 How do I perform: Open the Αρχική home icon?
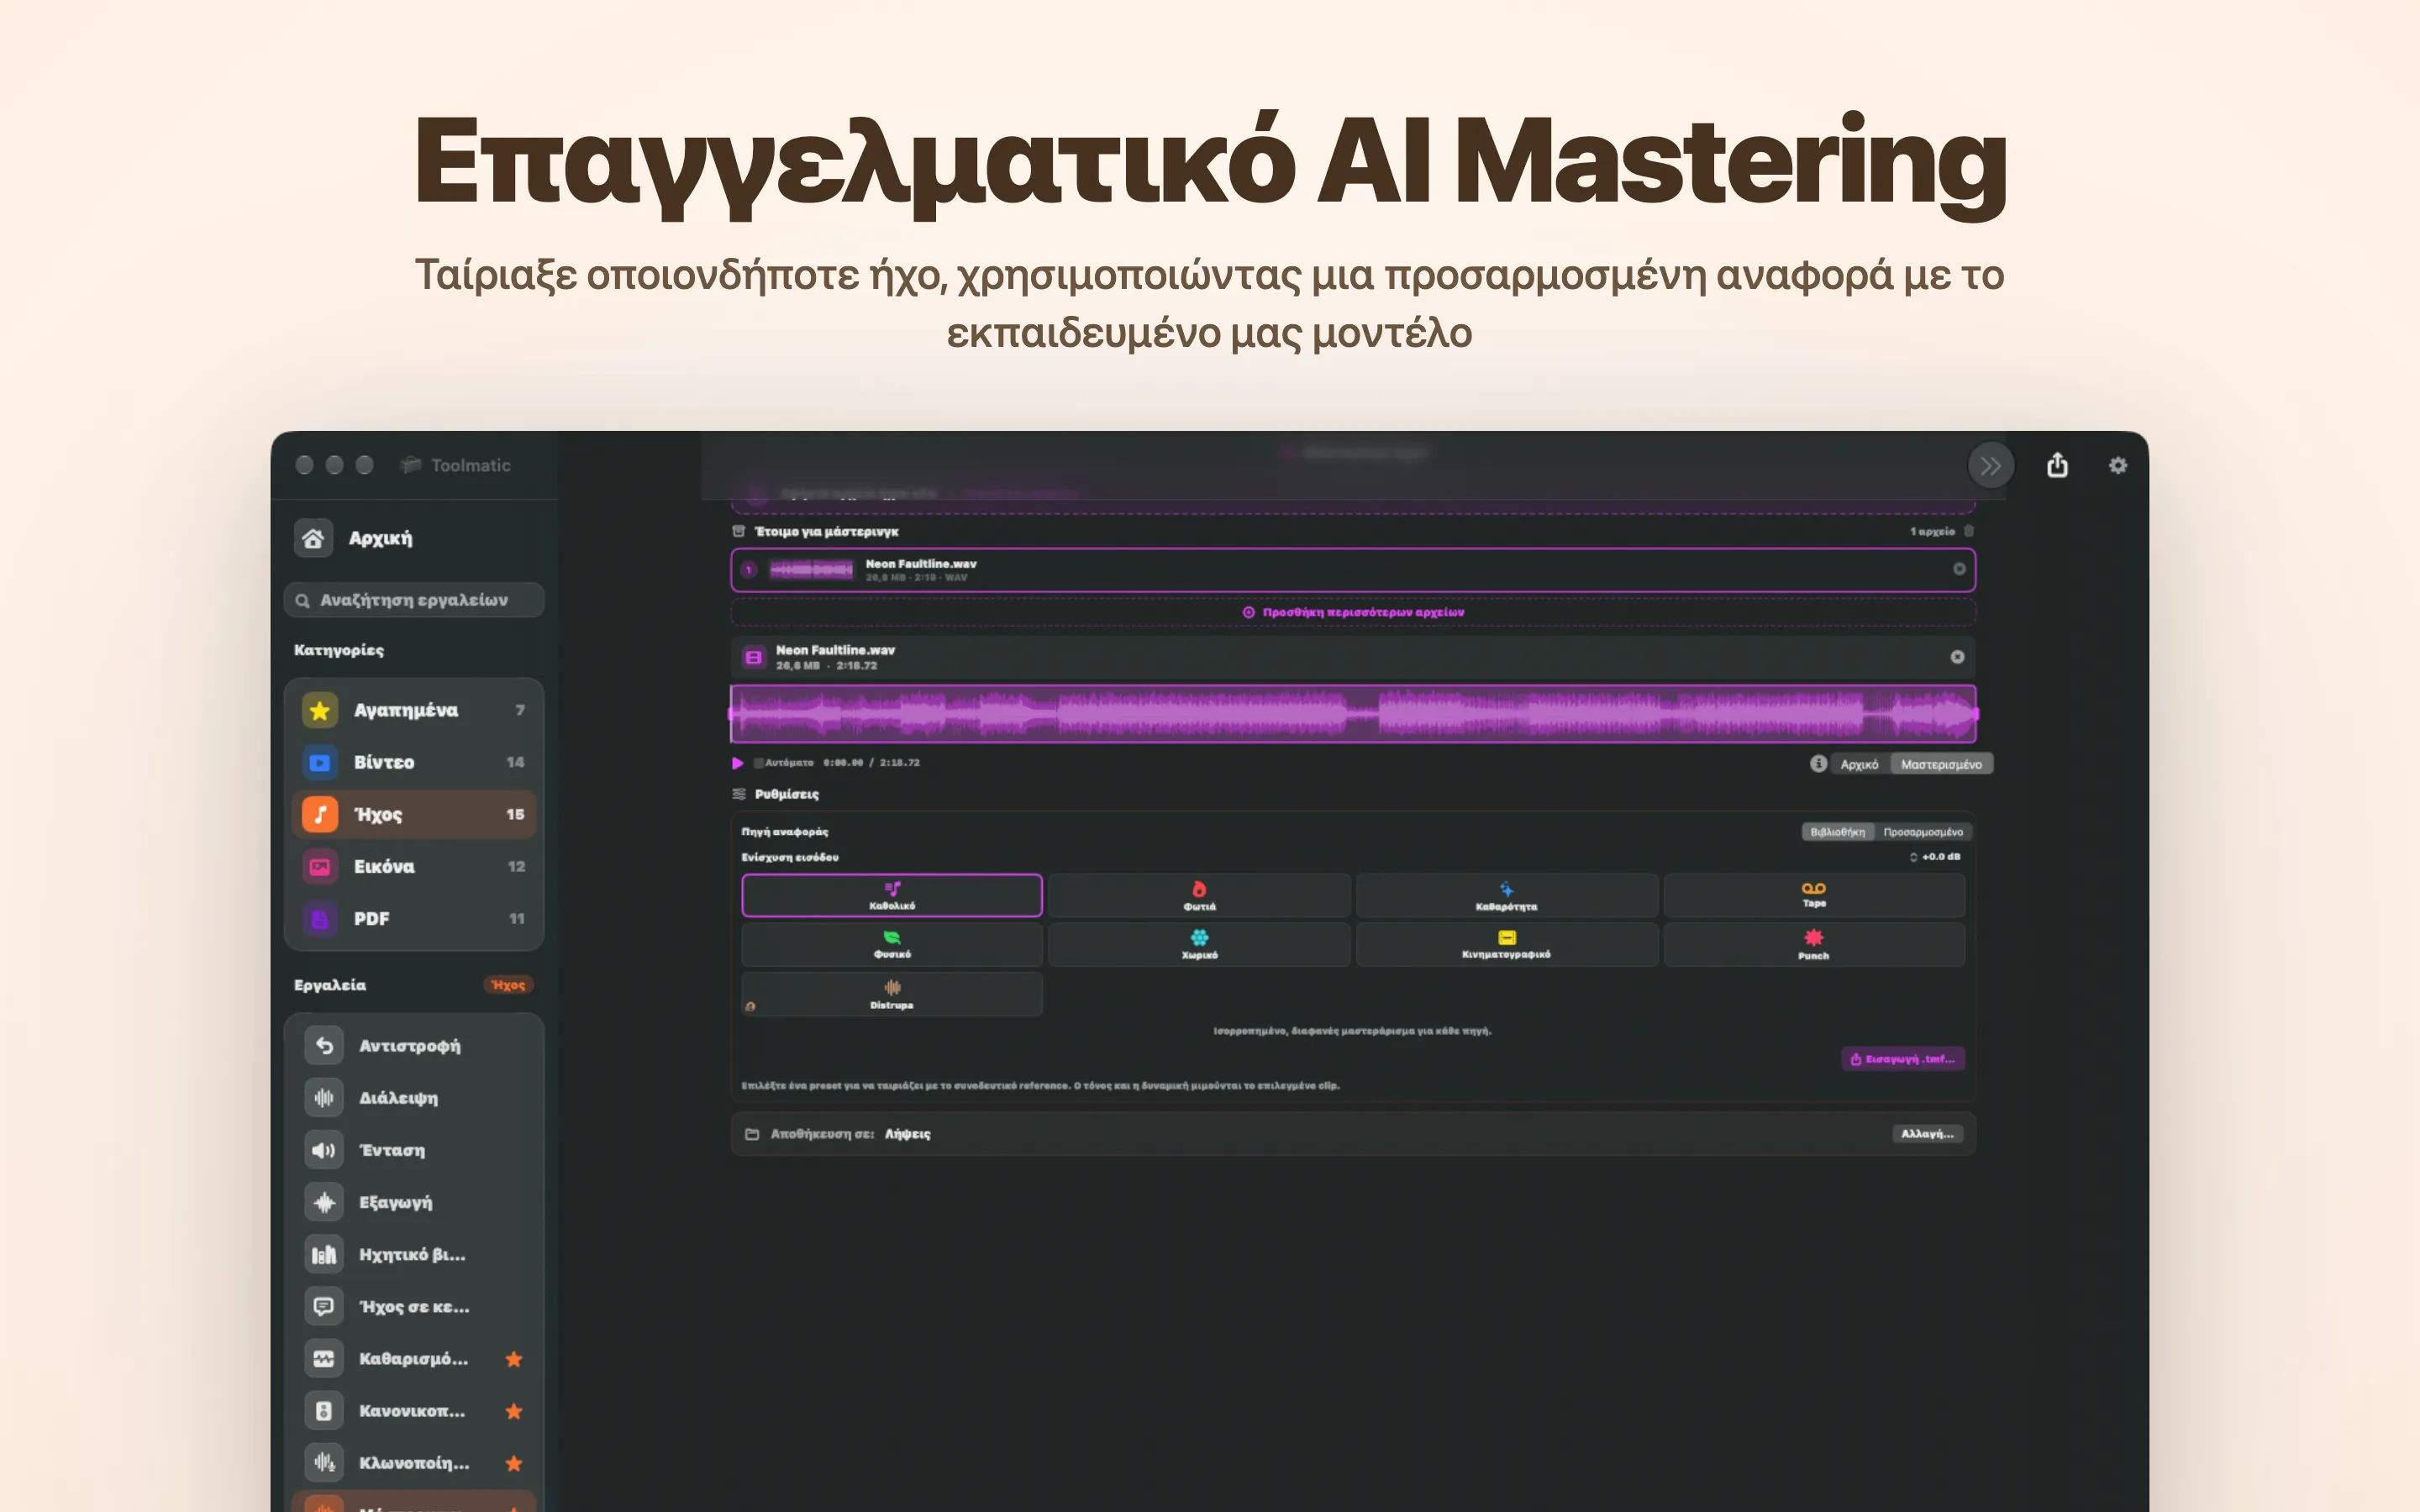point(313,538)
